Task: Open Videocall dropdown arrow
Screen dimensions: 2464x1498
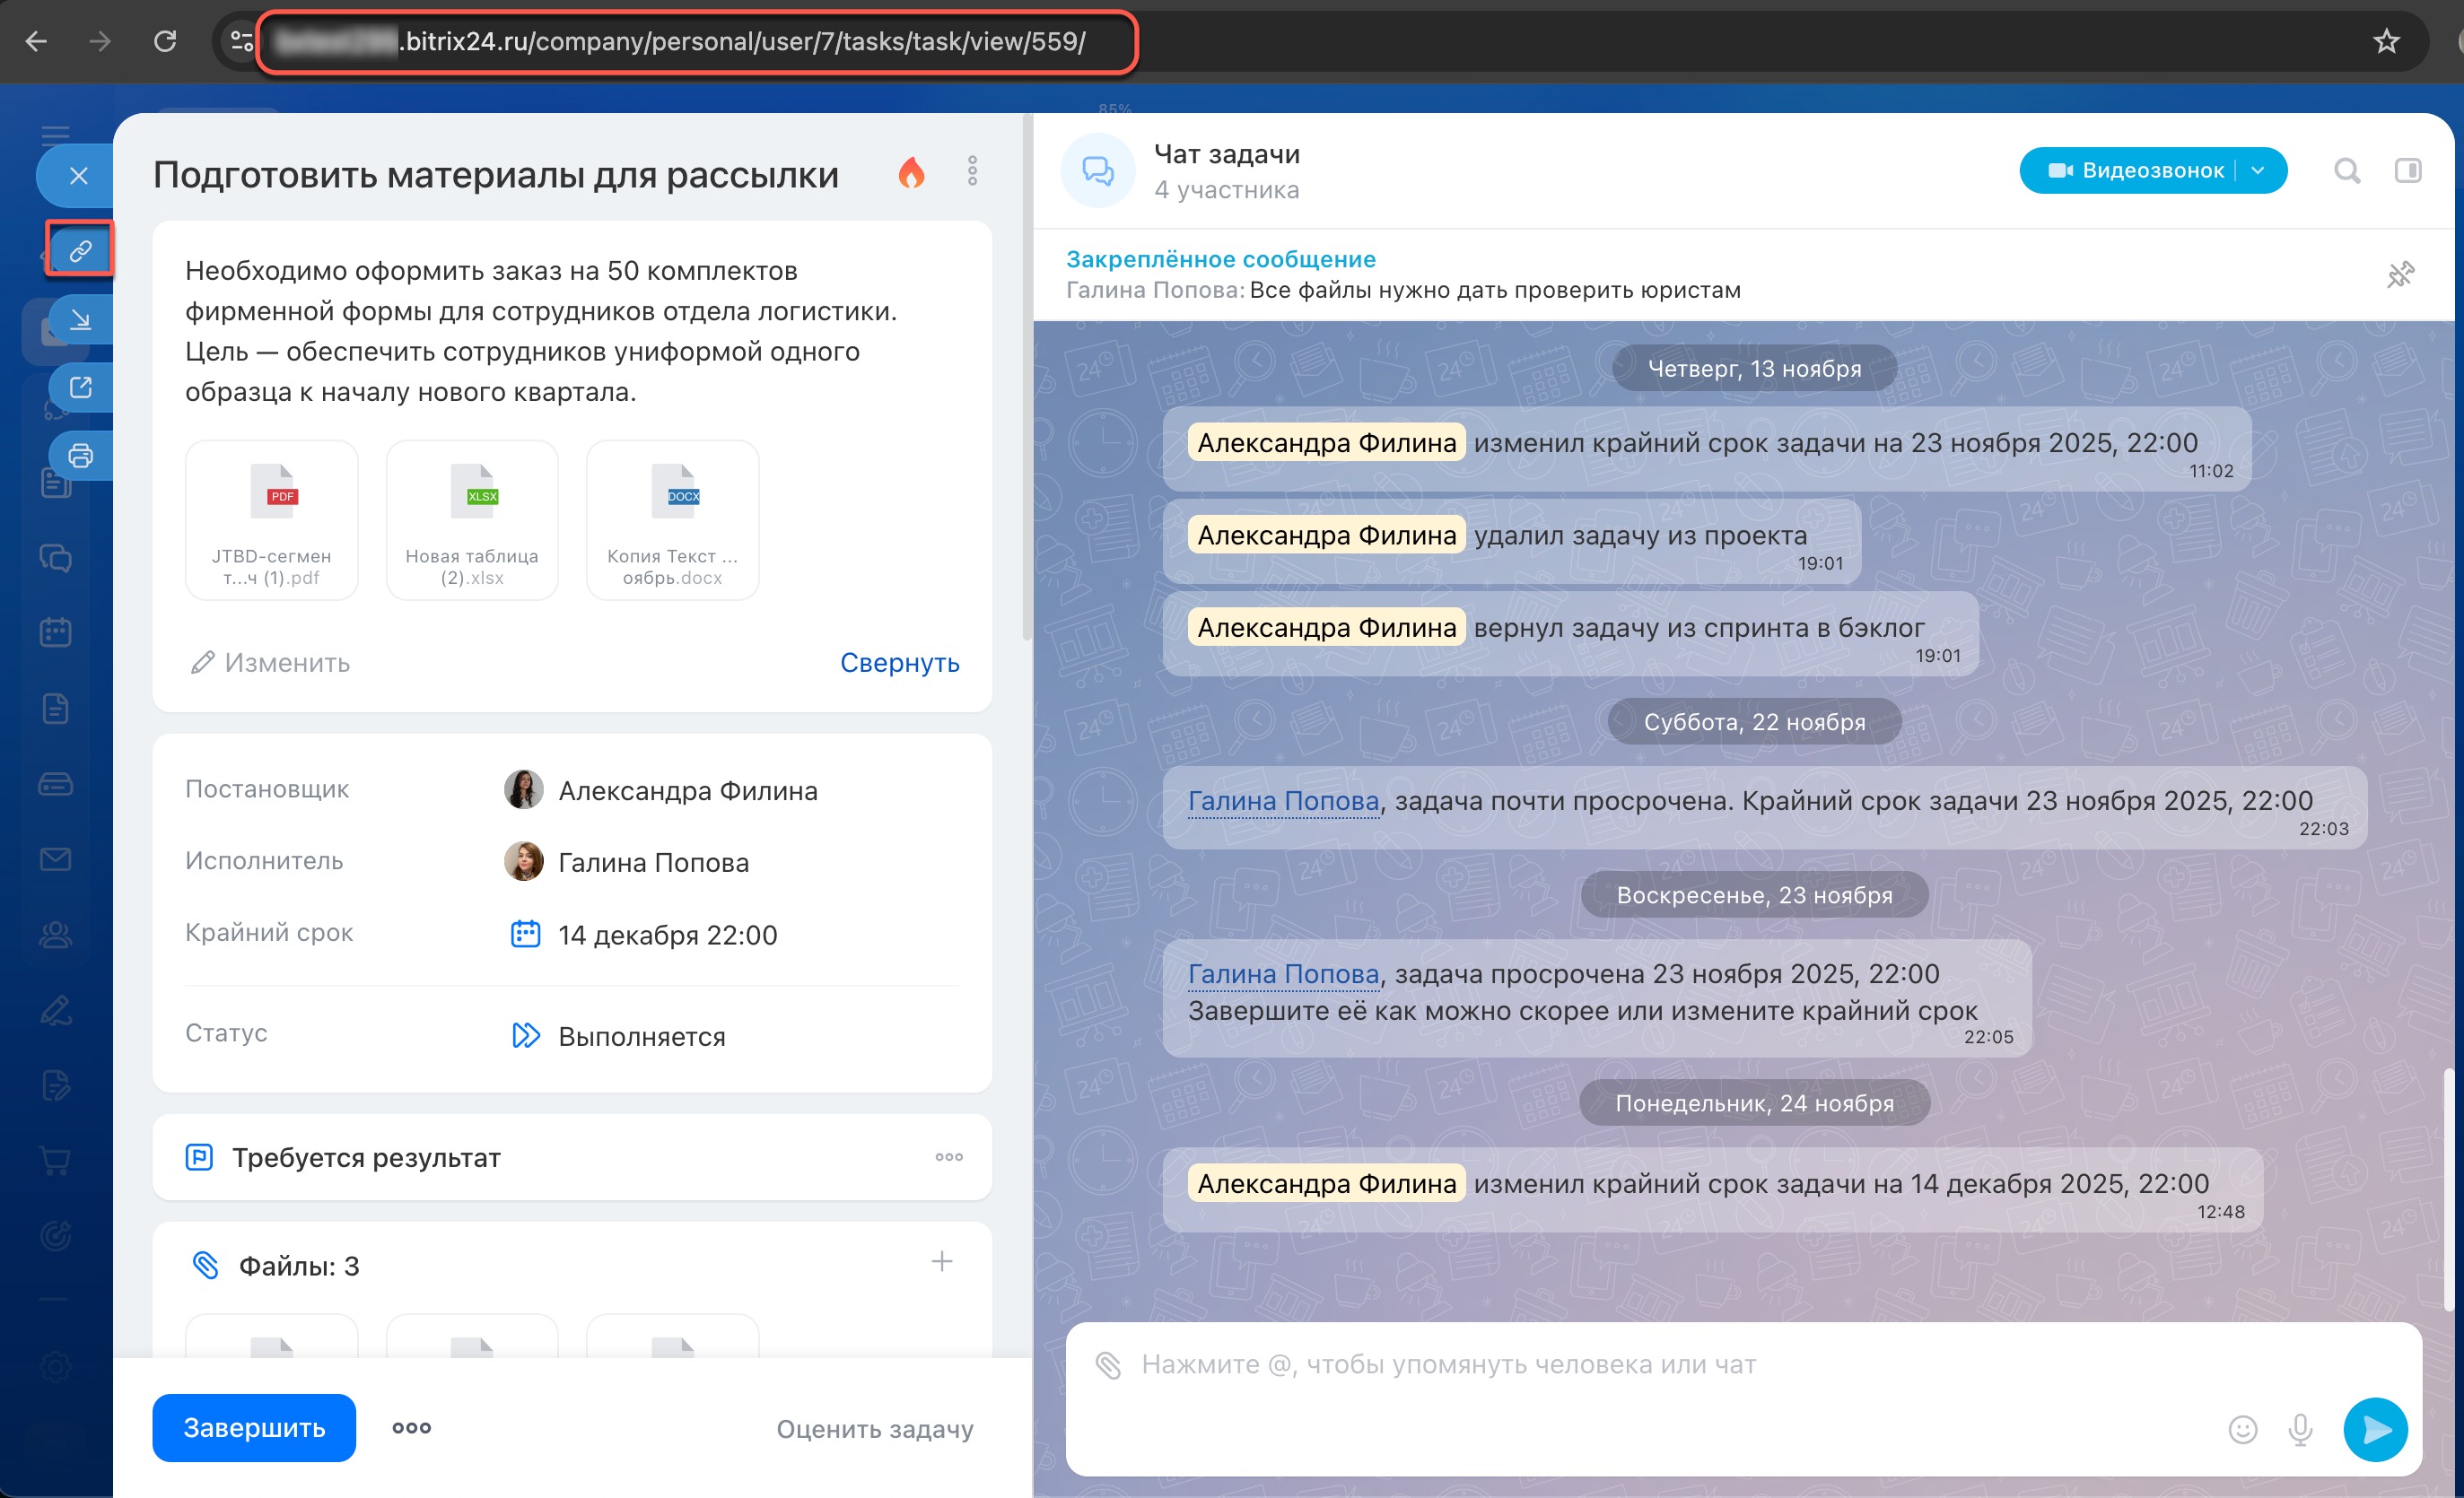Action: point(2258,171)
